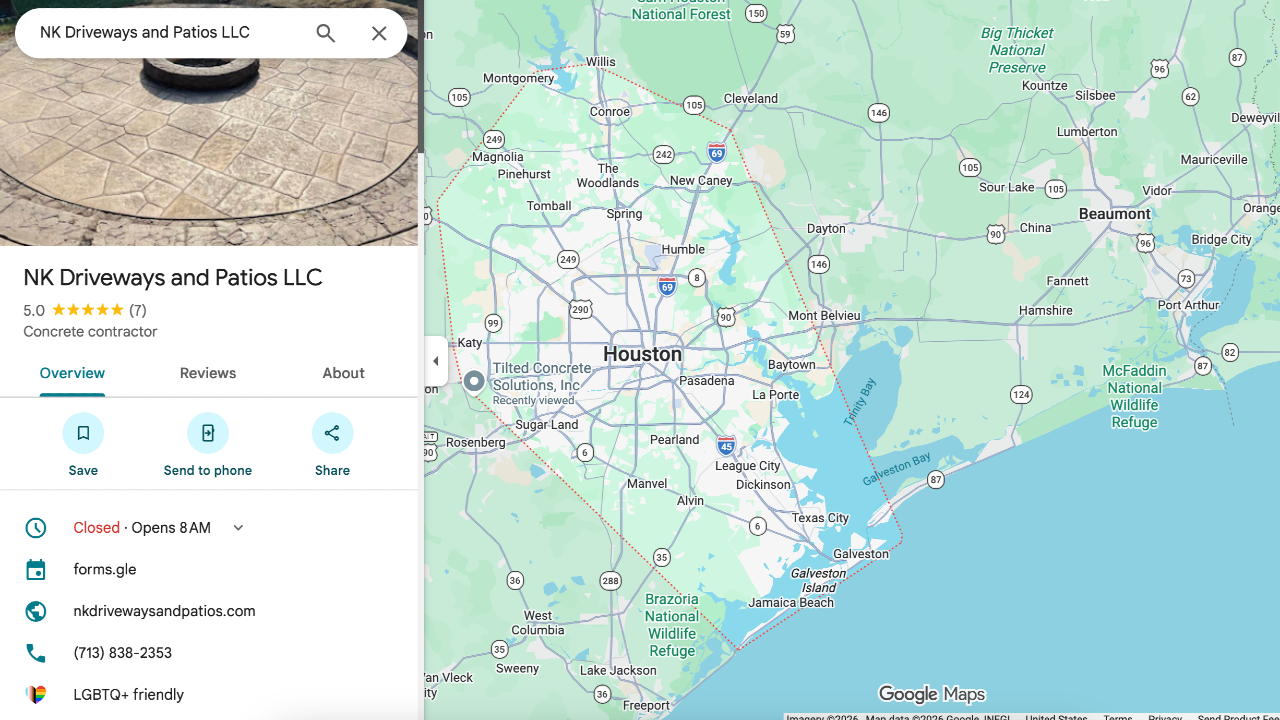
Task: Select the Tilted Concrete Solutions map pin
Action: pyautogui.click(x=474, y=381)
